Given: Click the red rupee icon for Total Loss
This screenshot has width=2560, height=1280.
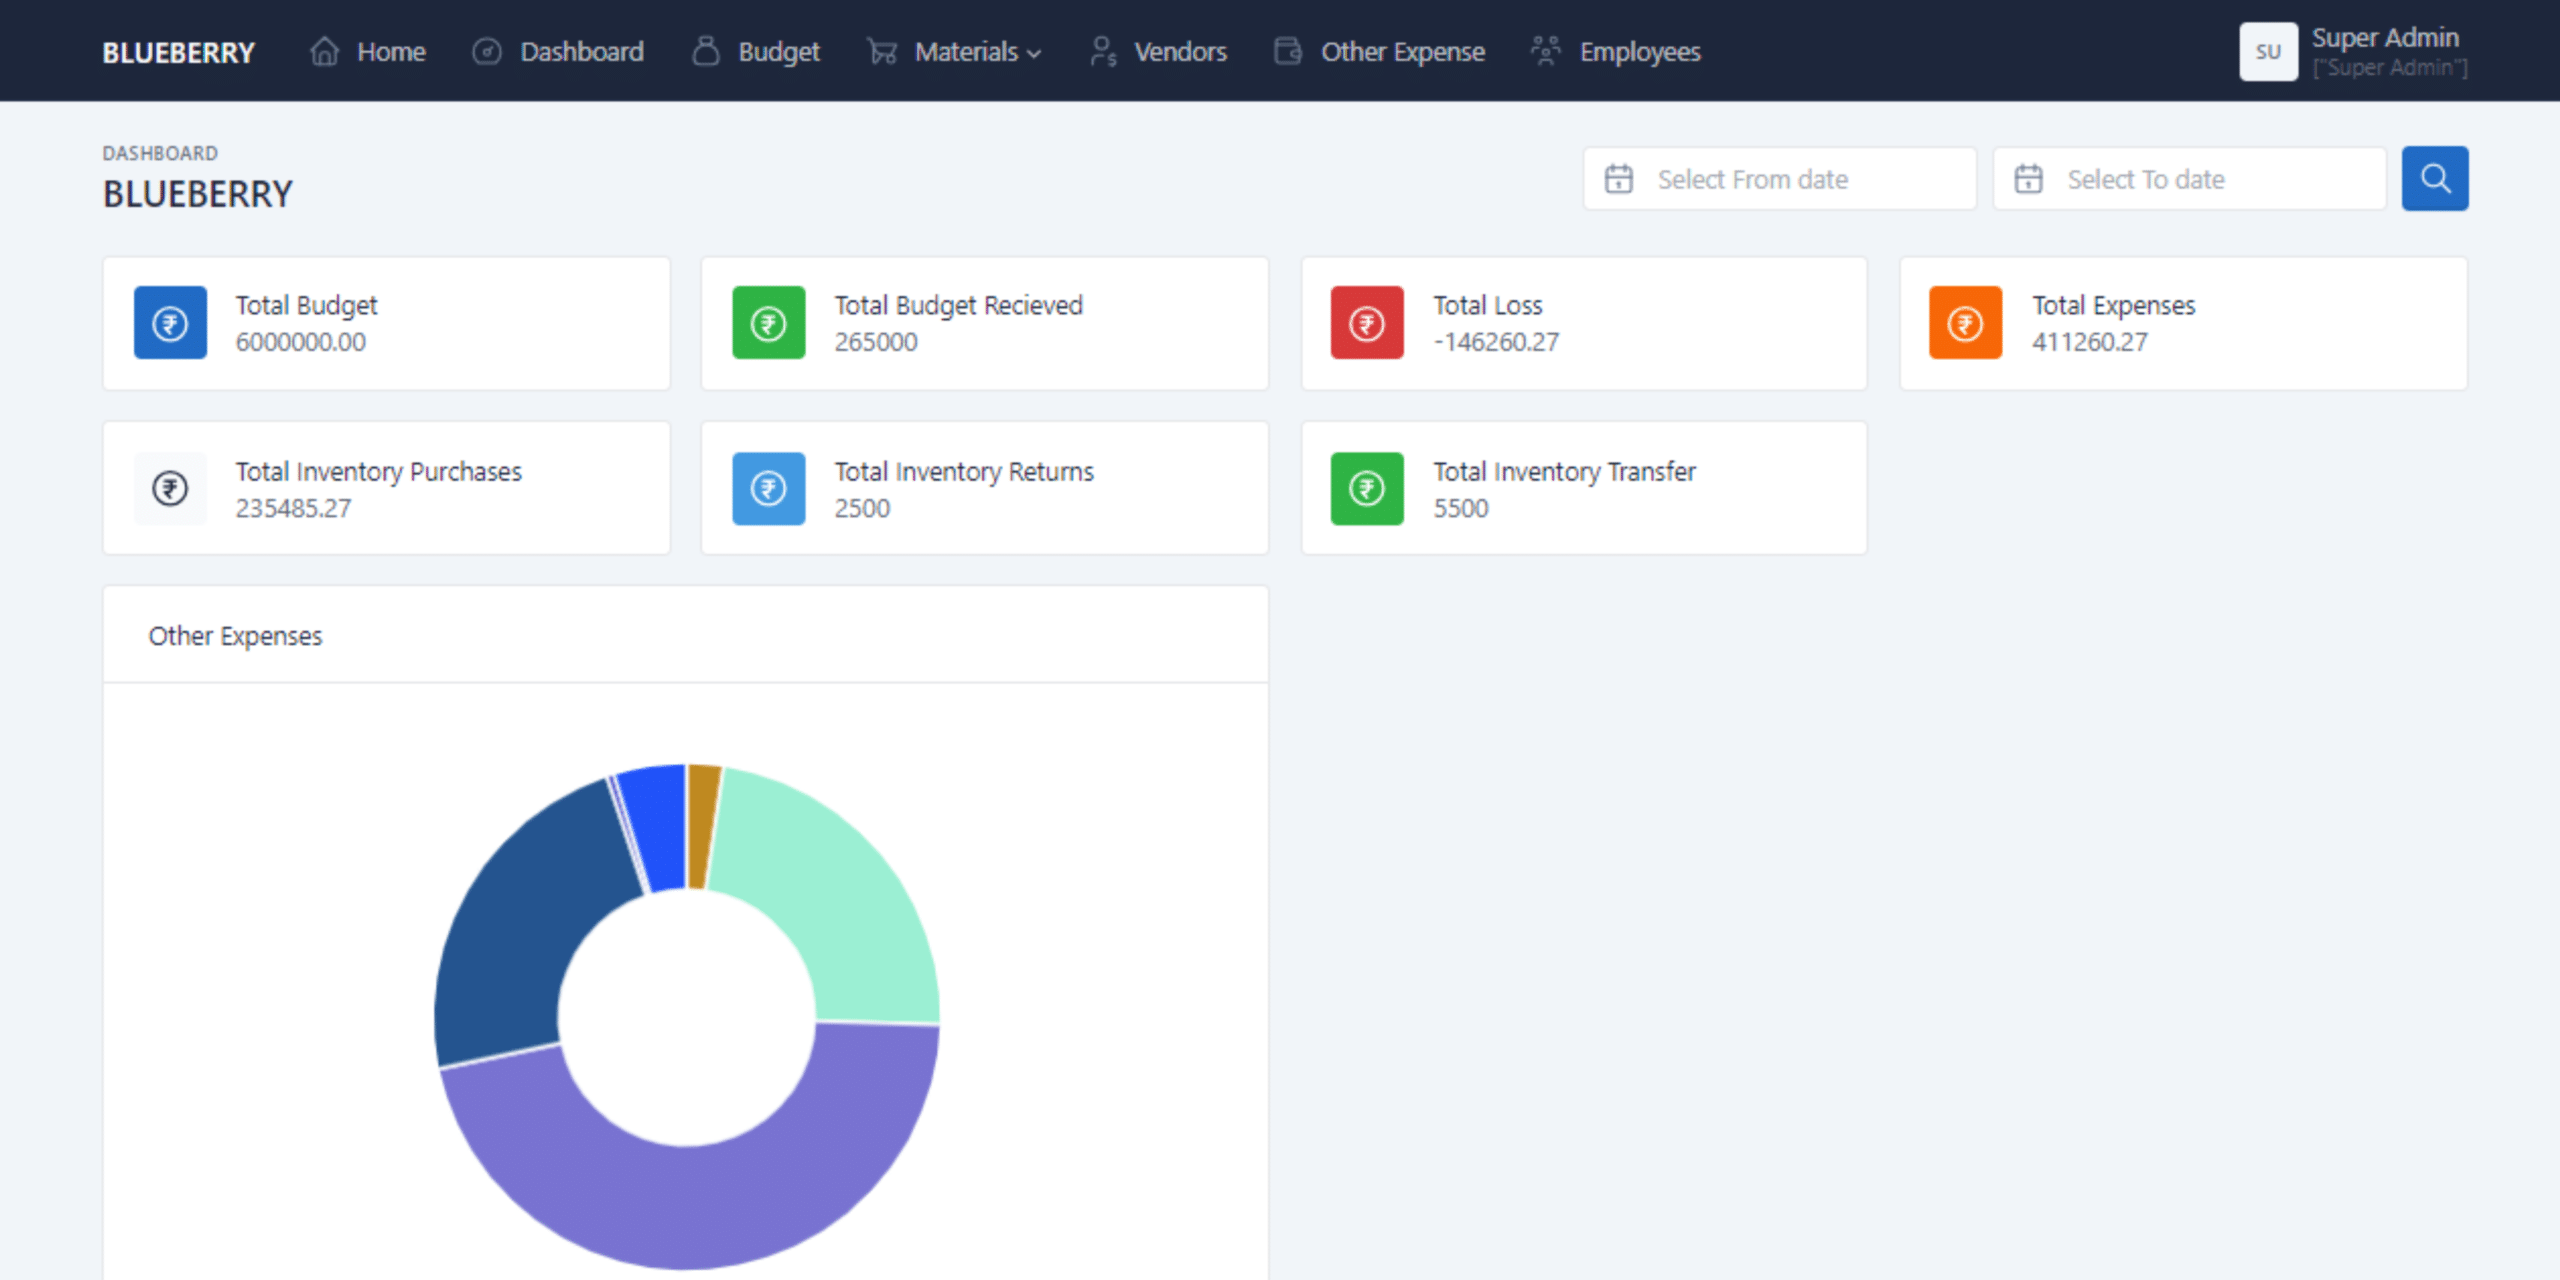Looking at the screenshot, I should pos(1367,323).
